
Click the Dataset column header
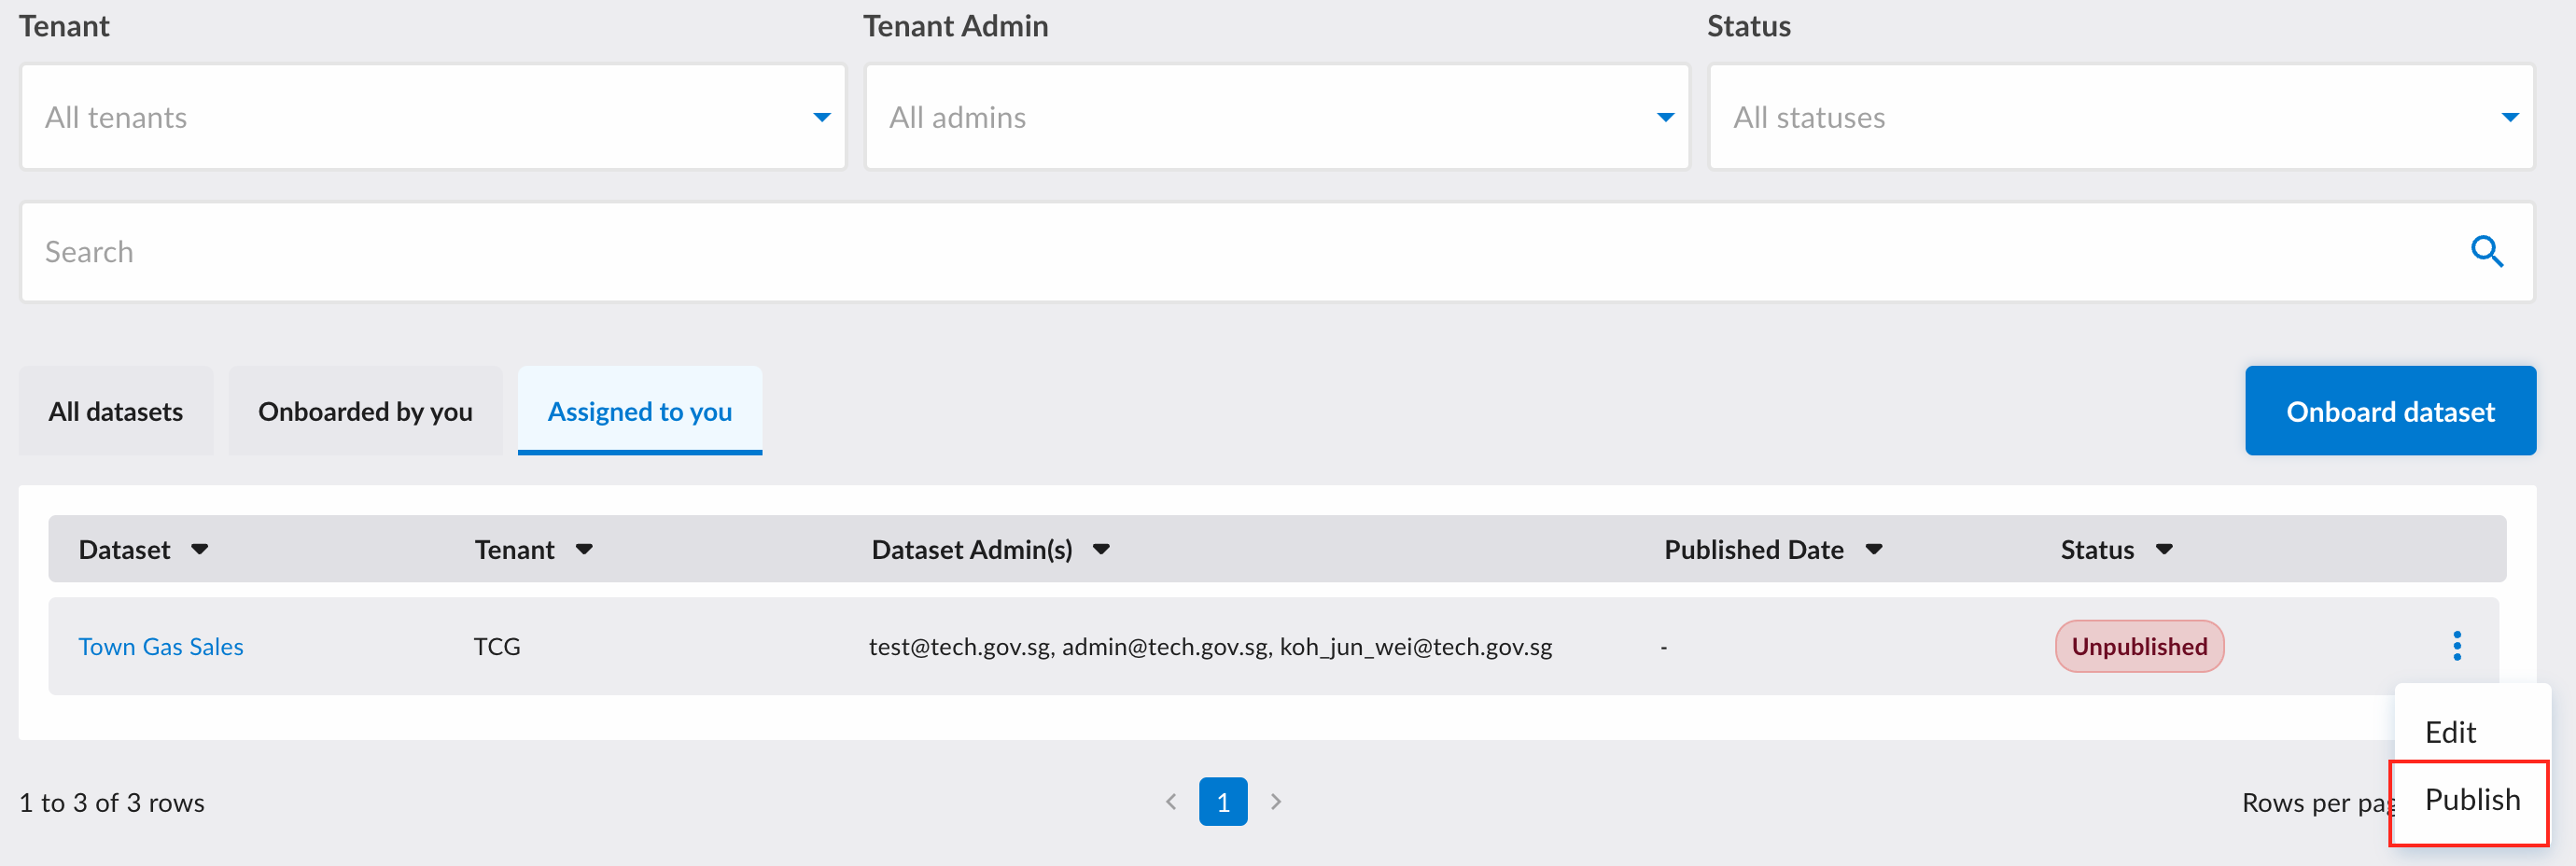click(125, 549)
